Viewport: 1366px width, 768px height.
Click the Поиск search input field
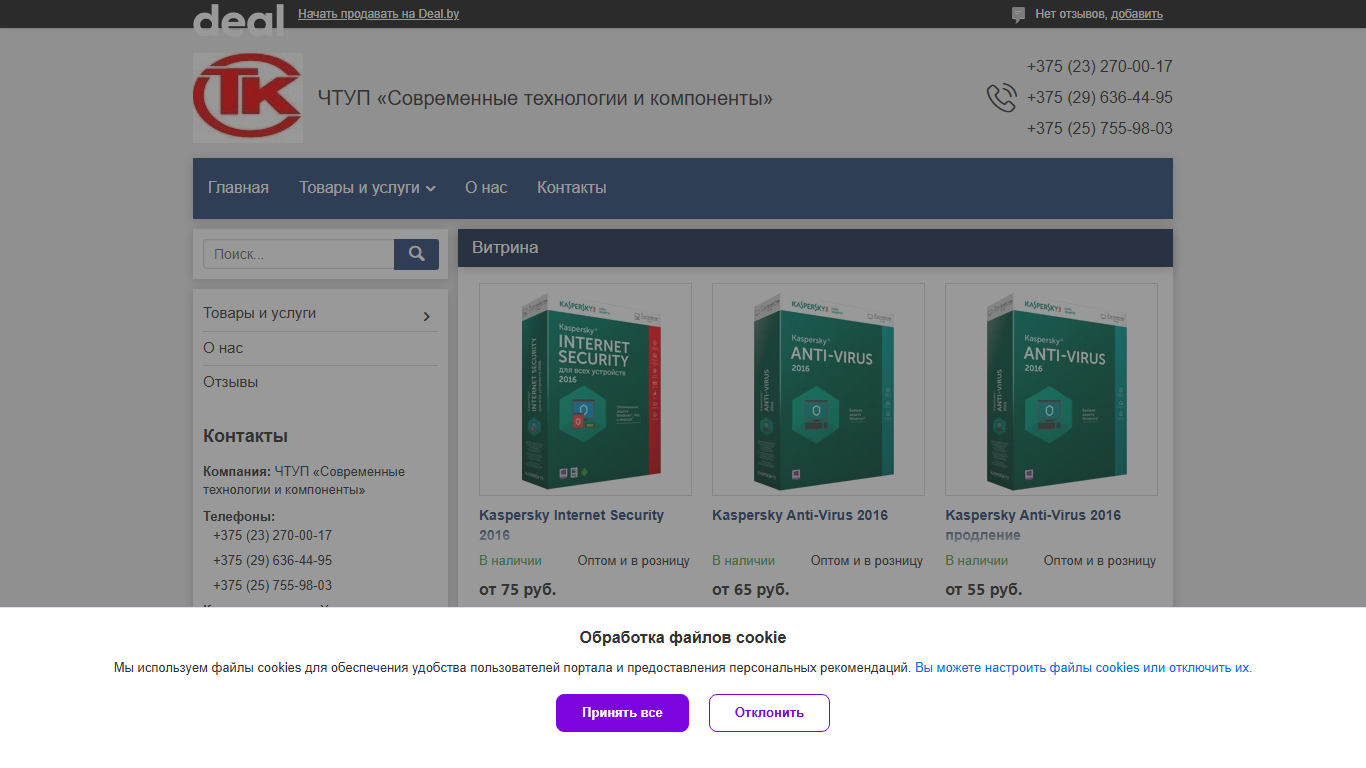[x=299, y=254]
